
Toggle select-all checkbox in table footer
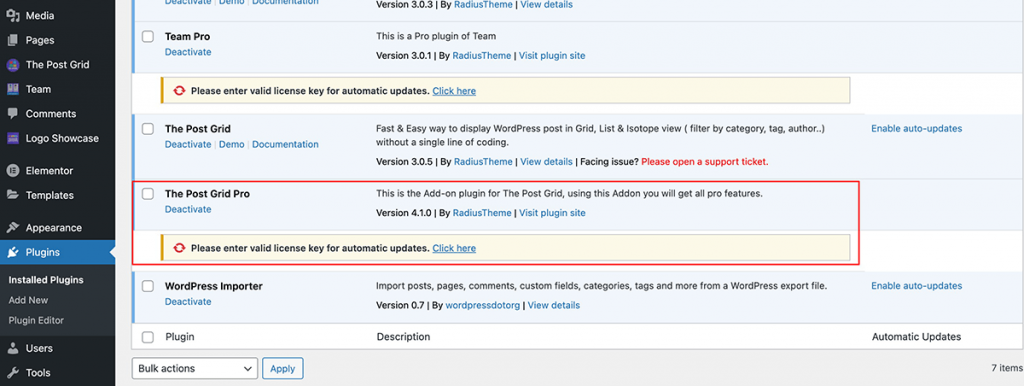[148, 337]
